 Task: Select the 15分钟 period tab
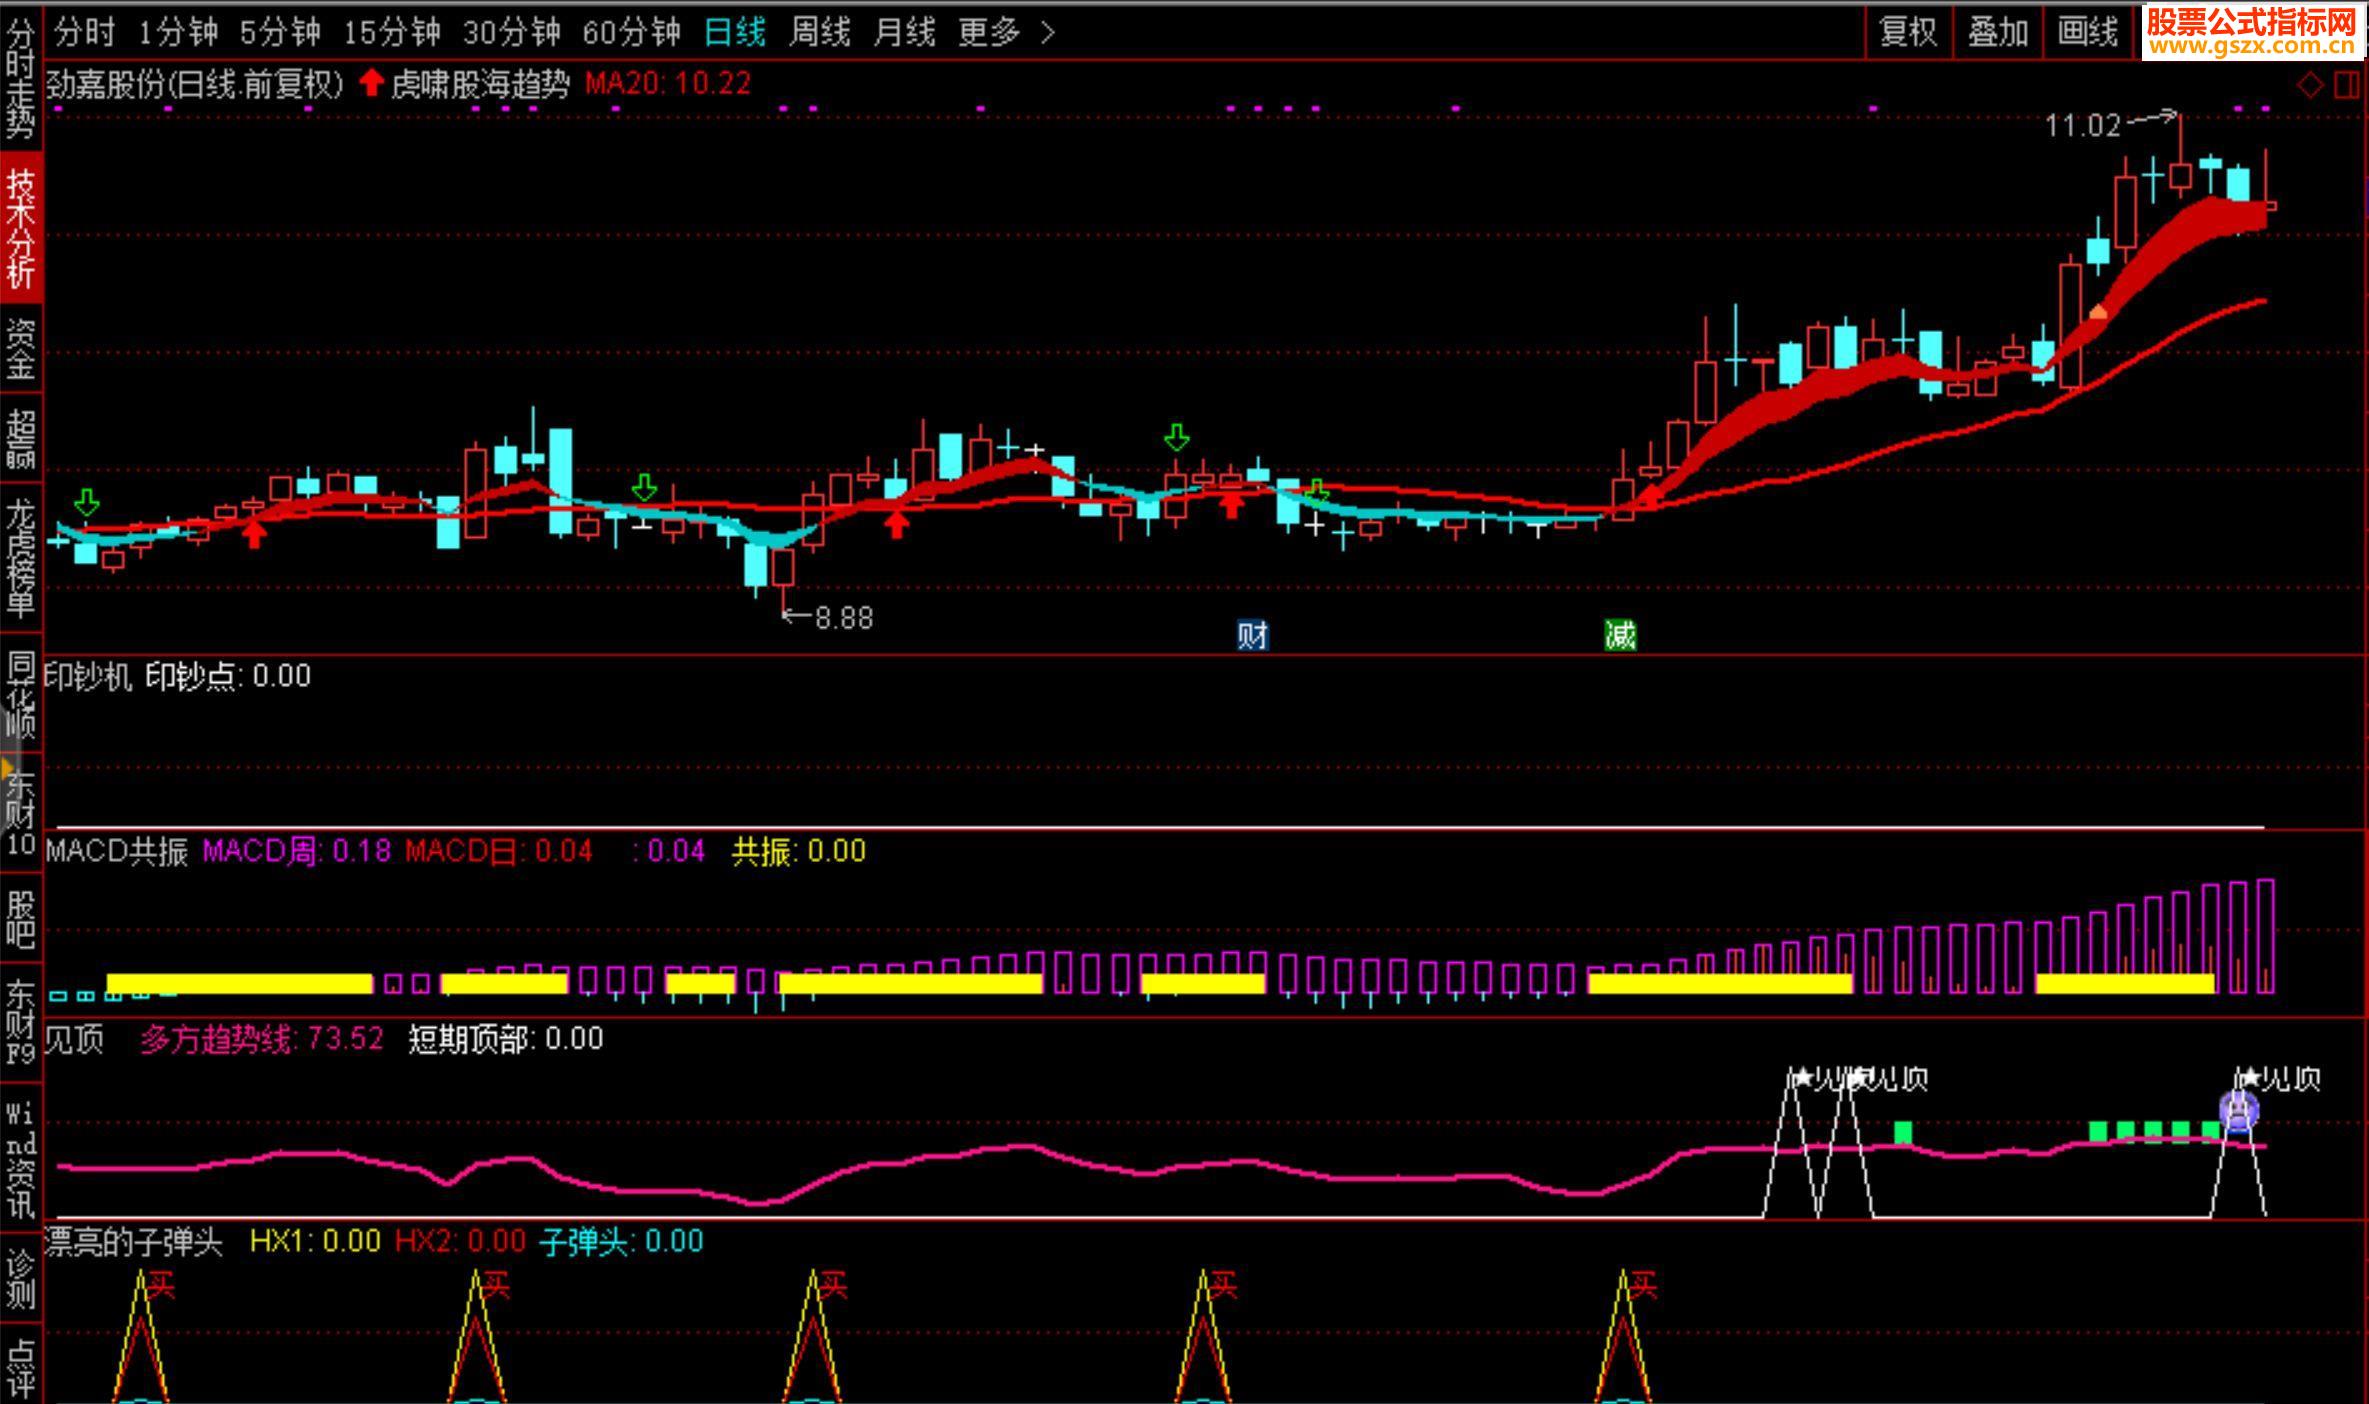(x=392, y=33)
